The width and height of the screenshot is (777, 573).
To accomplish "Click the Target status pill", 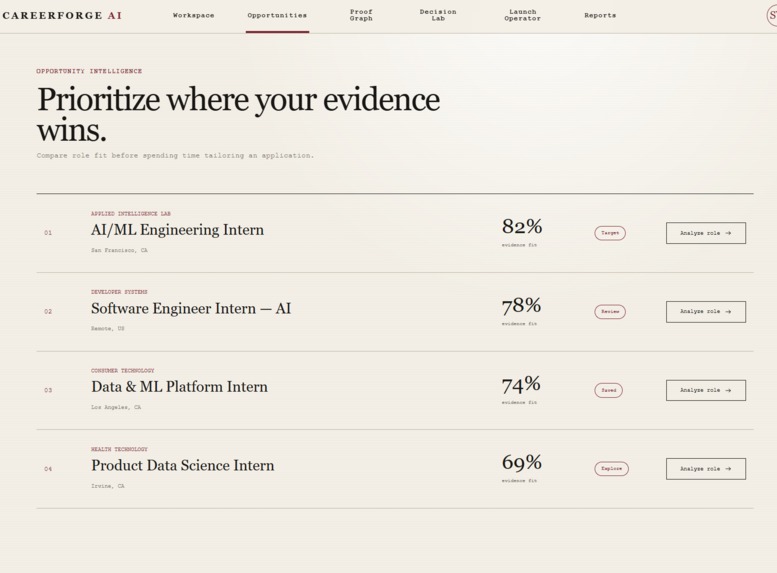I will [x=610, y=233].
